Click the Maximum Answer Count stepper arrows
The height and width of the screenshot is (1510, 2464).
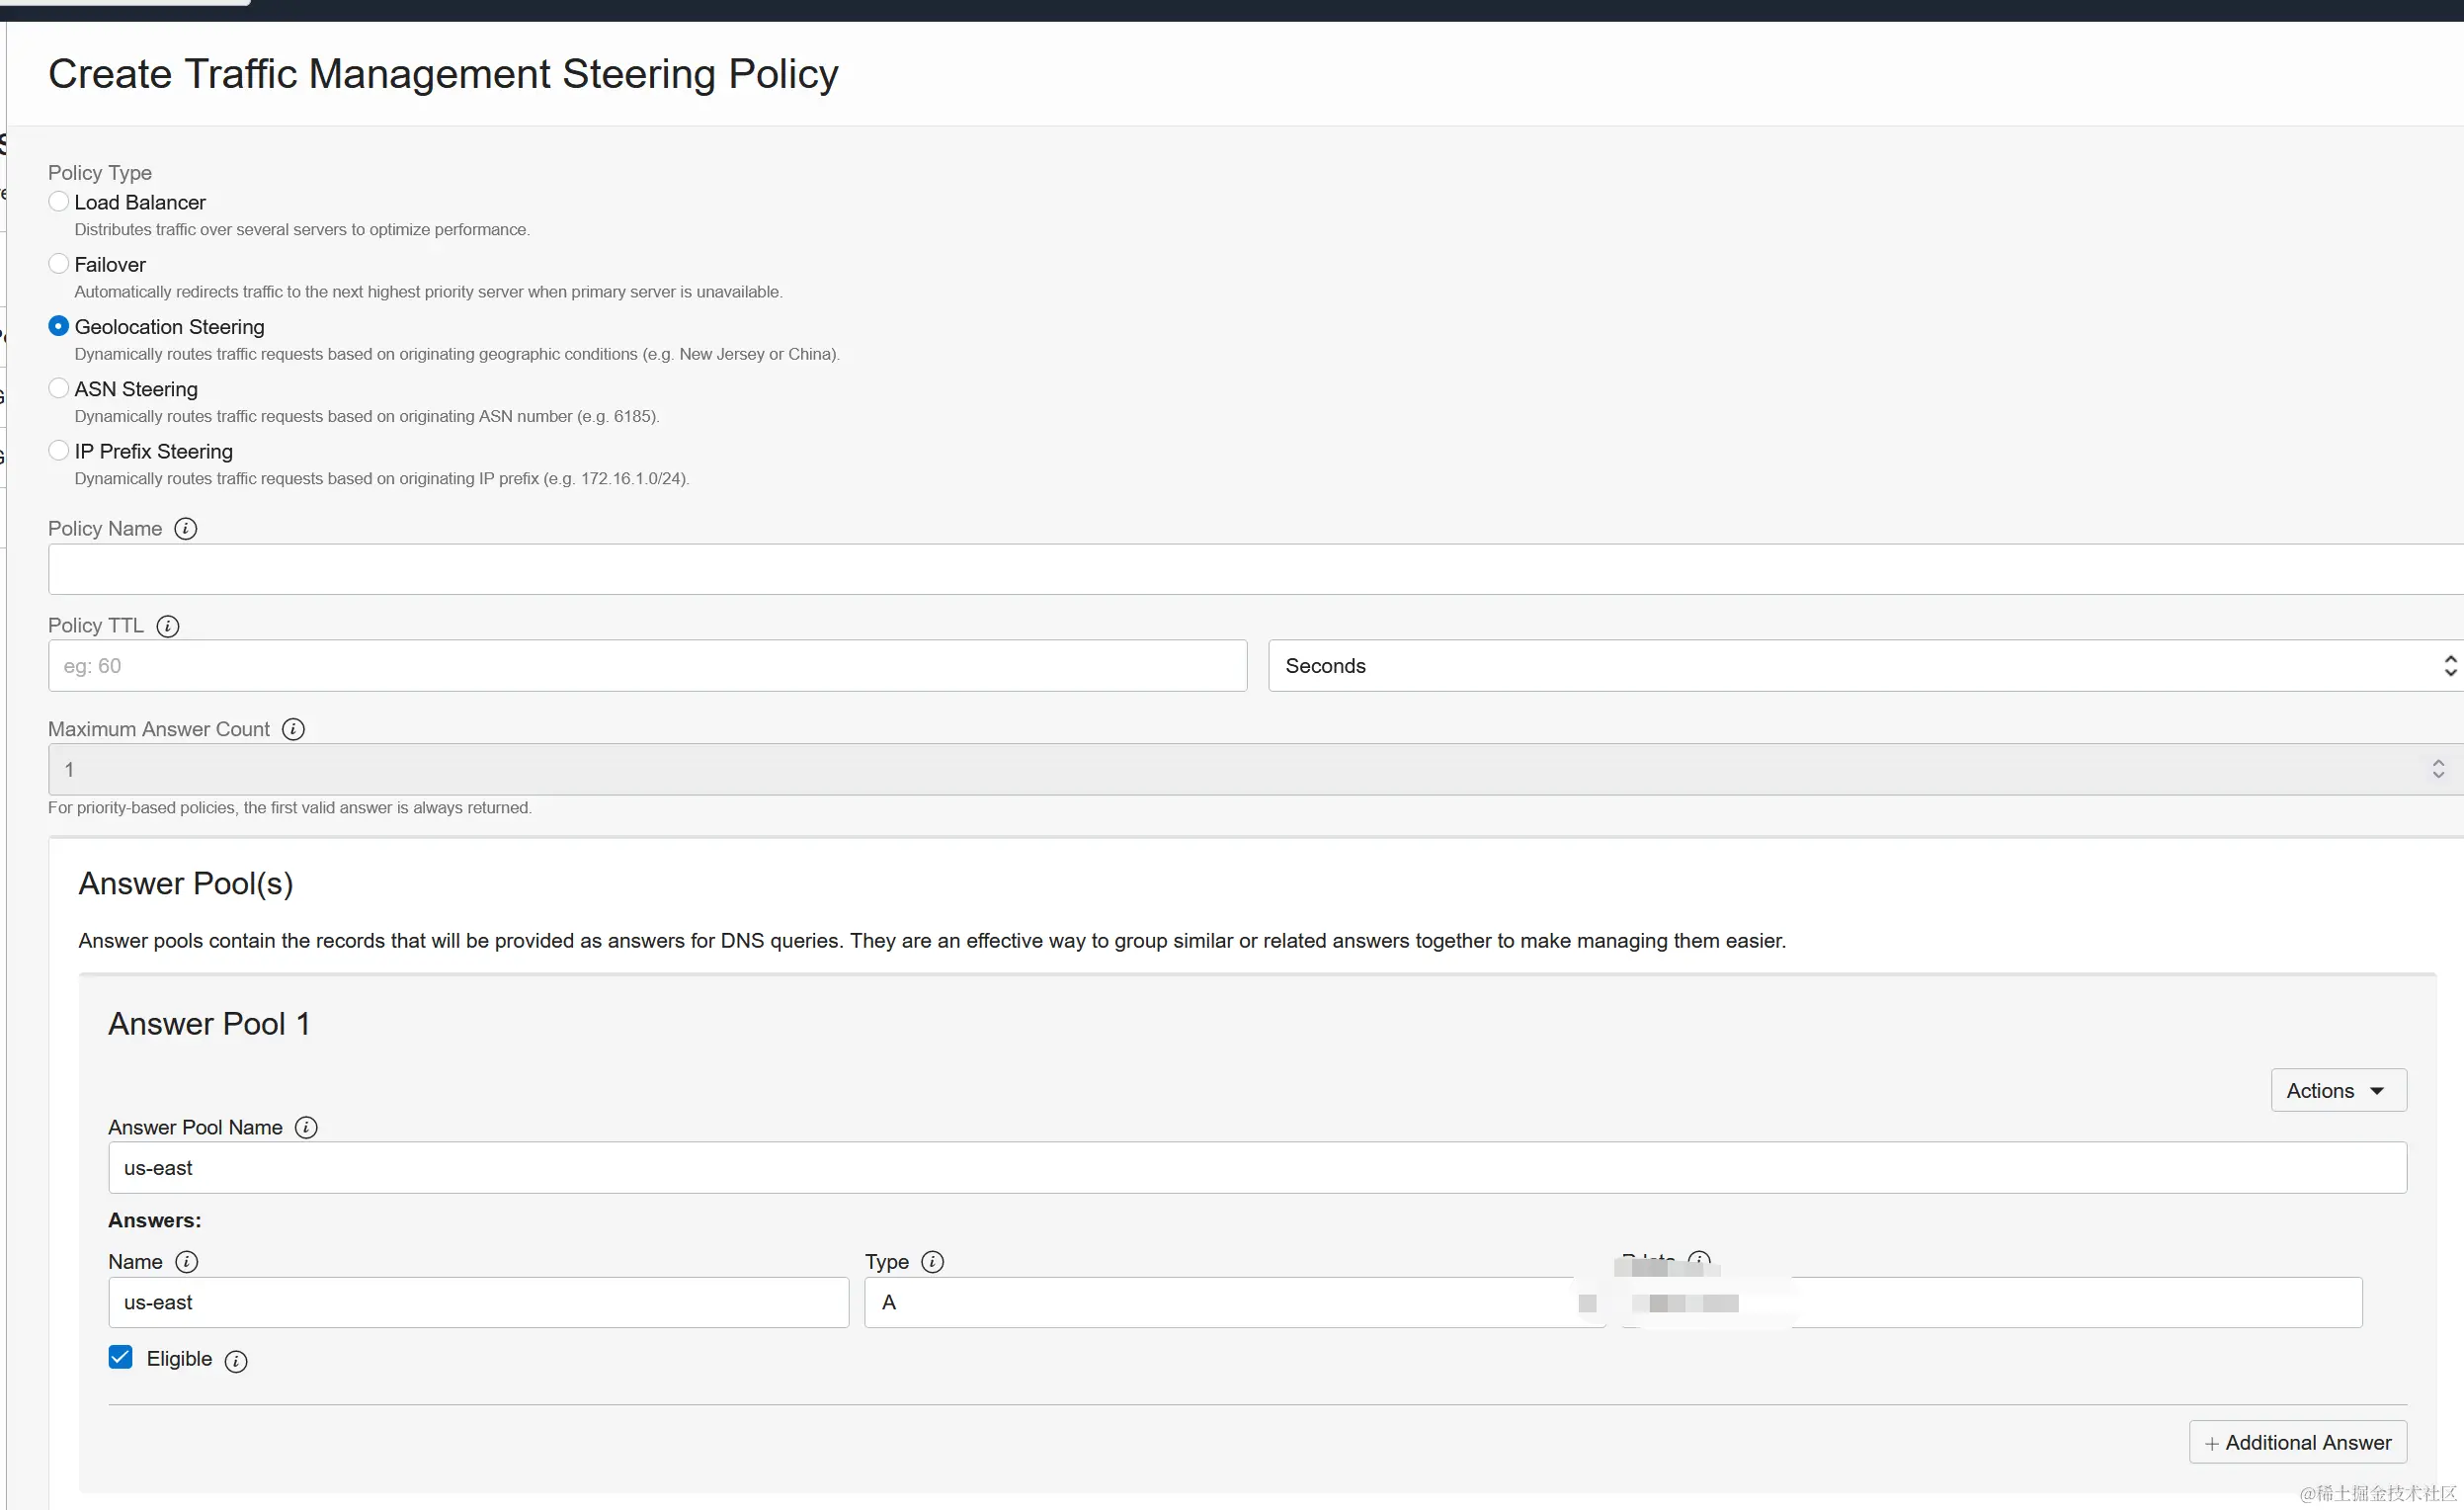point(2437,768)
